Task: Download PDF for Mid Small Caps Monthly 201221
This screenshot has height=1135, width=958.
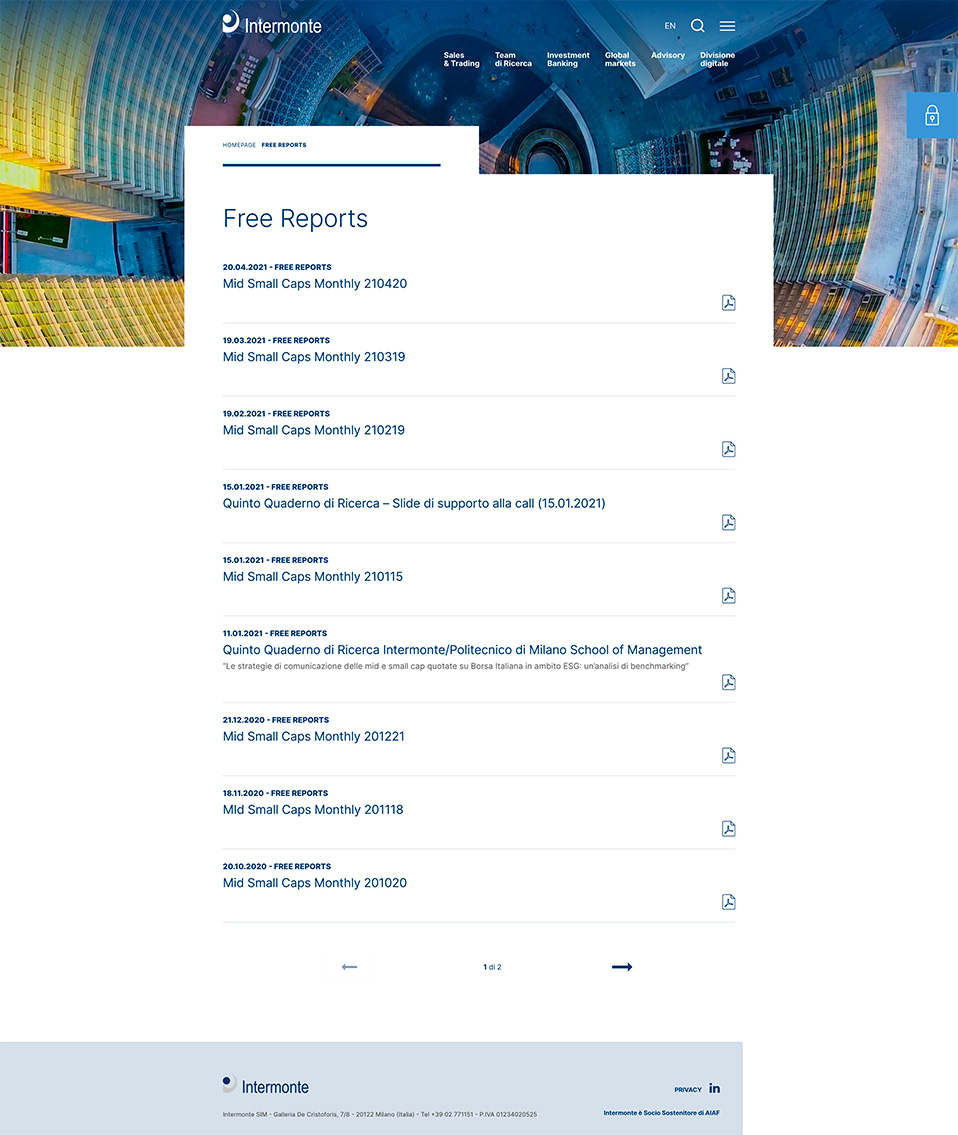Action: pyautogui.click(x=728, y=756)
